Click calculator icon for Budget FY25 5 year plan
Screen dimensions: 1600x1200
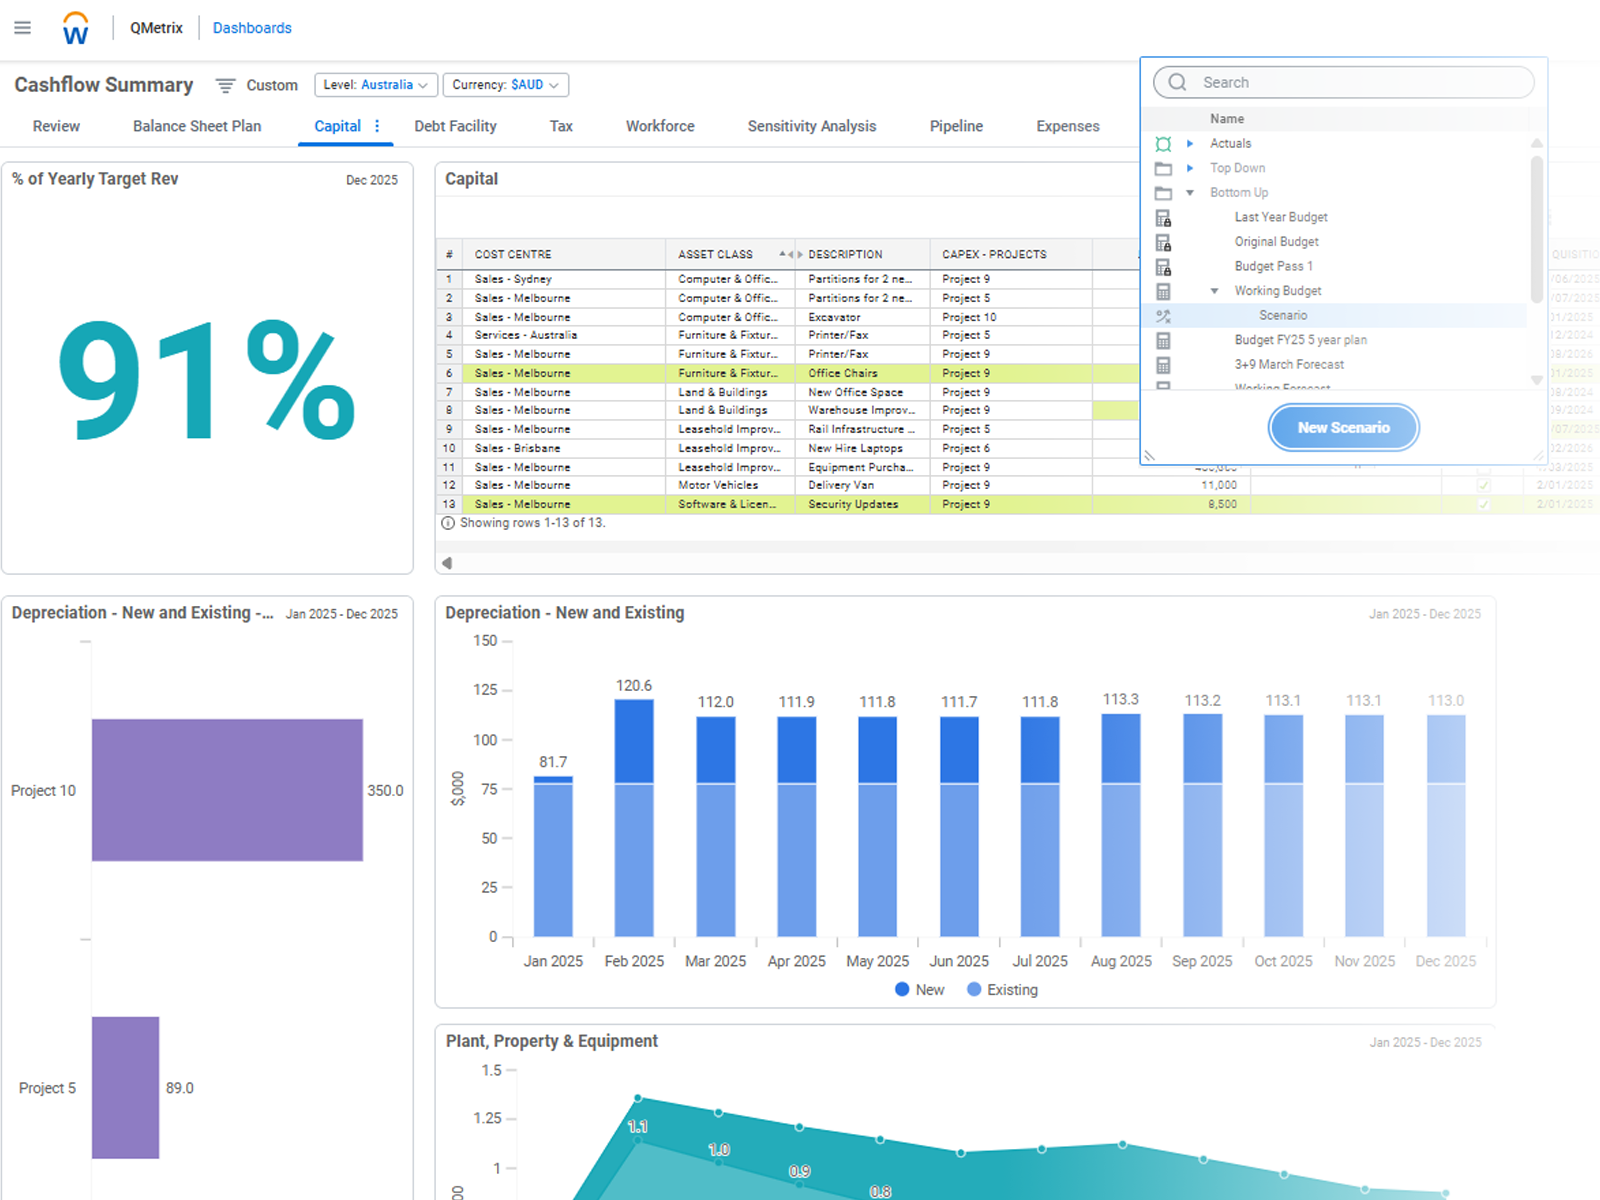[x=1163, y=341]
